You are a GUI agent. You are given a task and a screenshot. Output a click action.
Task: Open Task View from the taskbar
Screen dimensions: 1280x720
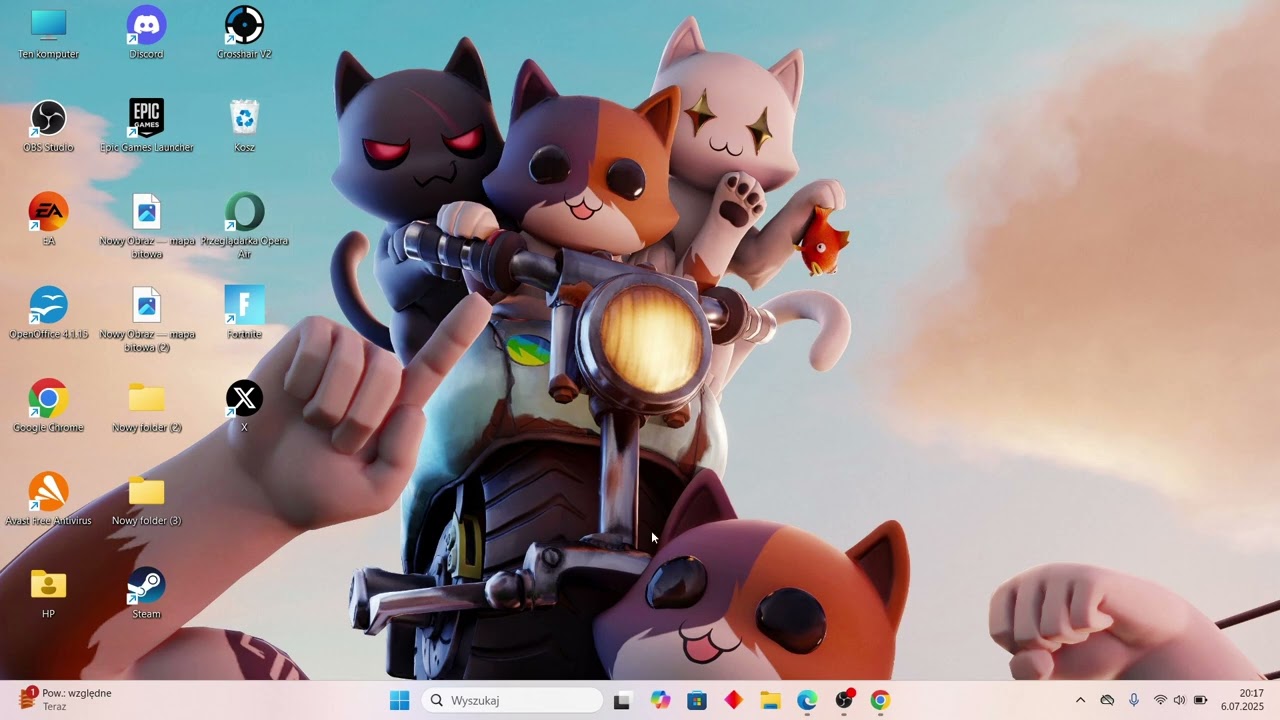point(622,700)
